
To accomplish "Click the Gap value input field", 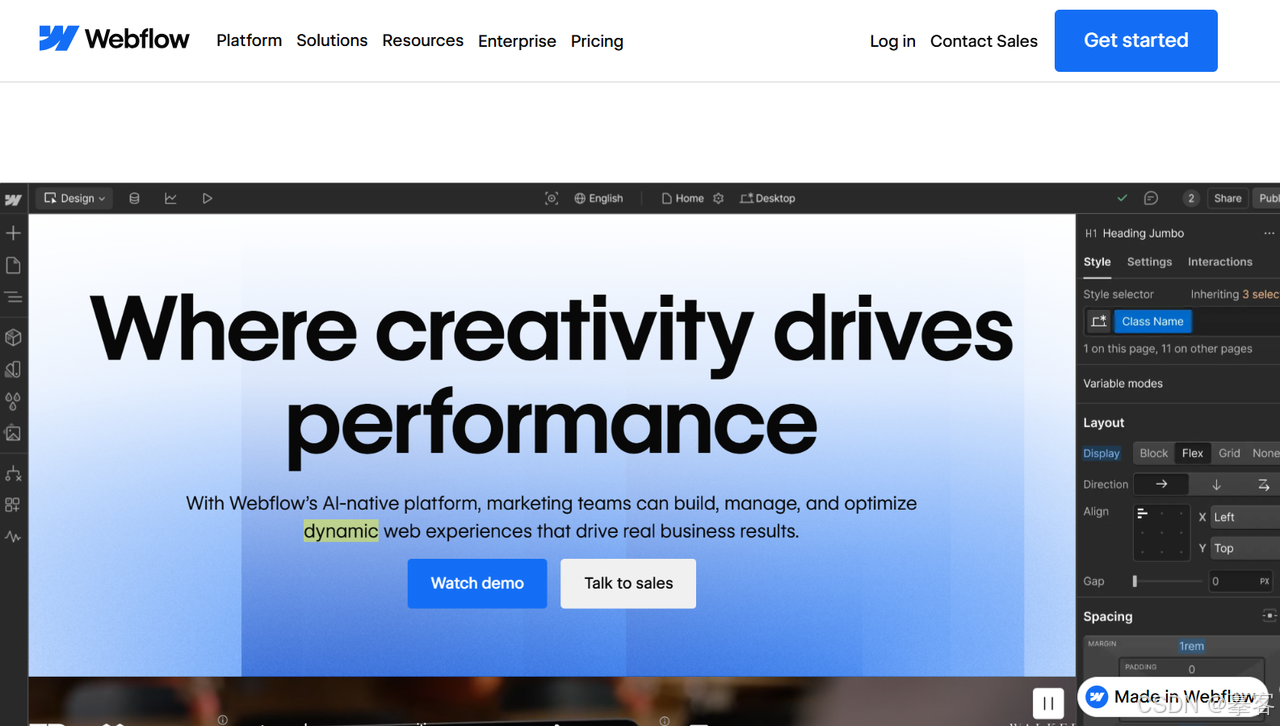I will (1242, 581).
